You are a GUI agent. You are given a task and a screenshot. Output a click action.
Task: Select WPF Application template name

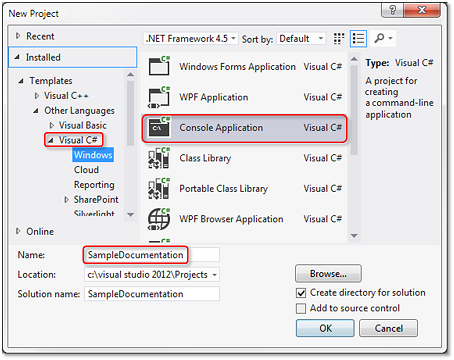[x=214, y=97]
